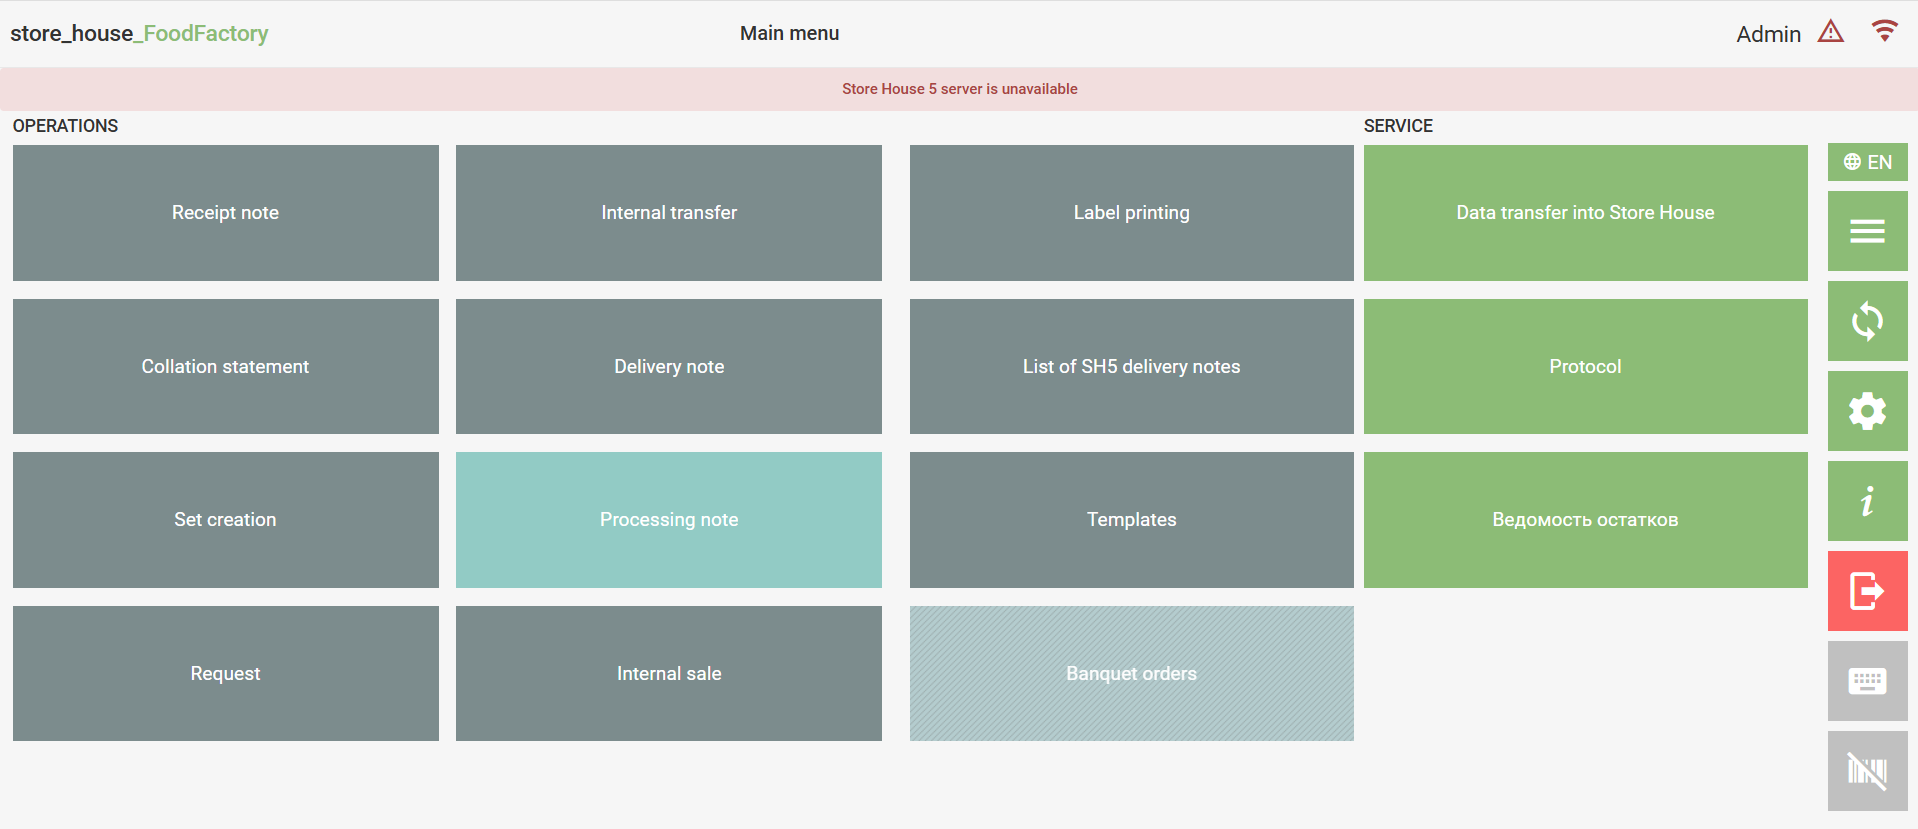Show info with the 'i' icon
This screenshot has height=829, width=1918.
1867,501
